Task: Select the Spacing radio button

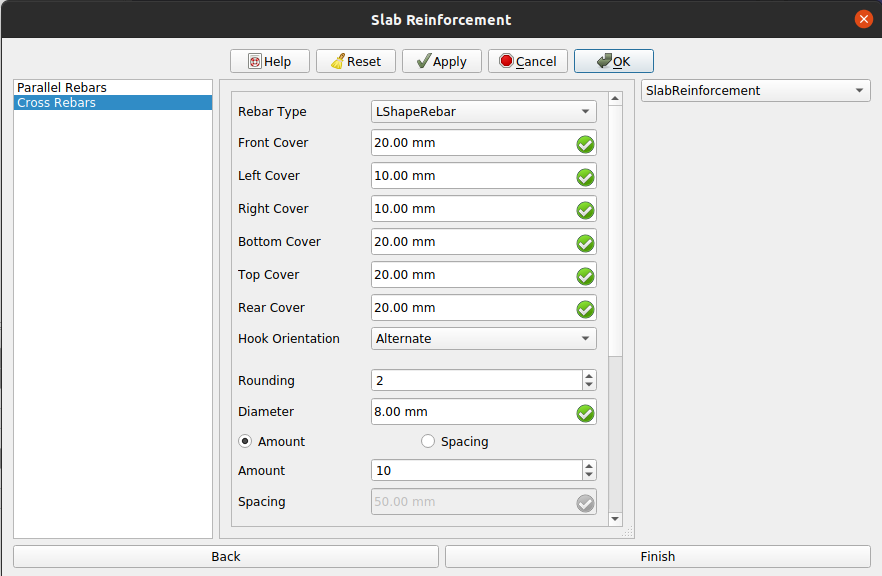Action: tap(428, 442)
